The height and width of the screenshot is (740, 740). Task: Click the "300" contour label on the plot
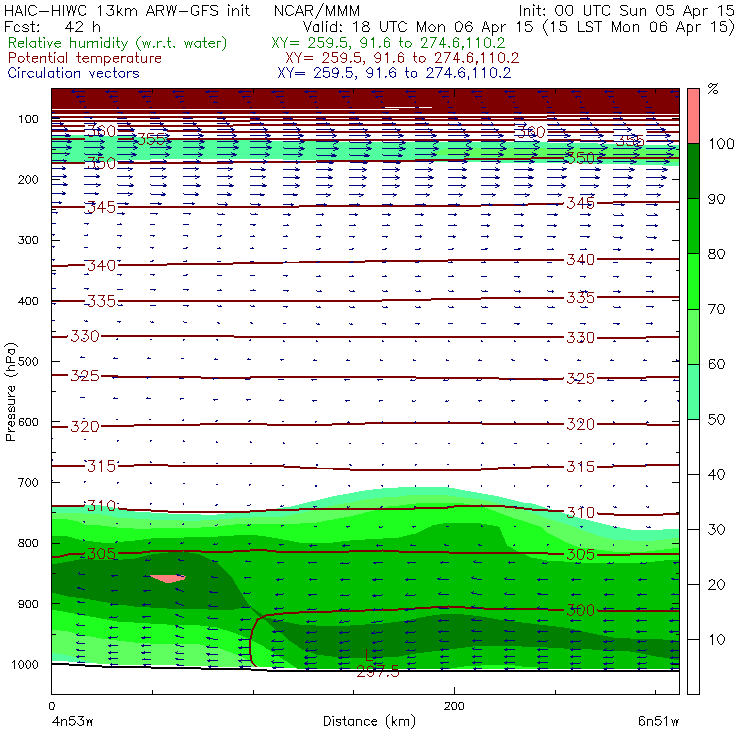[580, 610]
